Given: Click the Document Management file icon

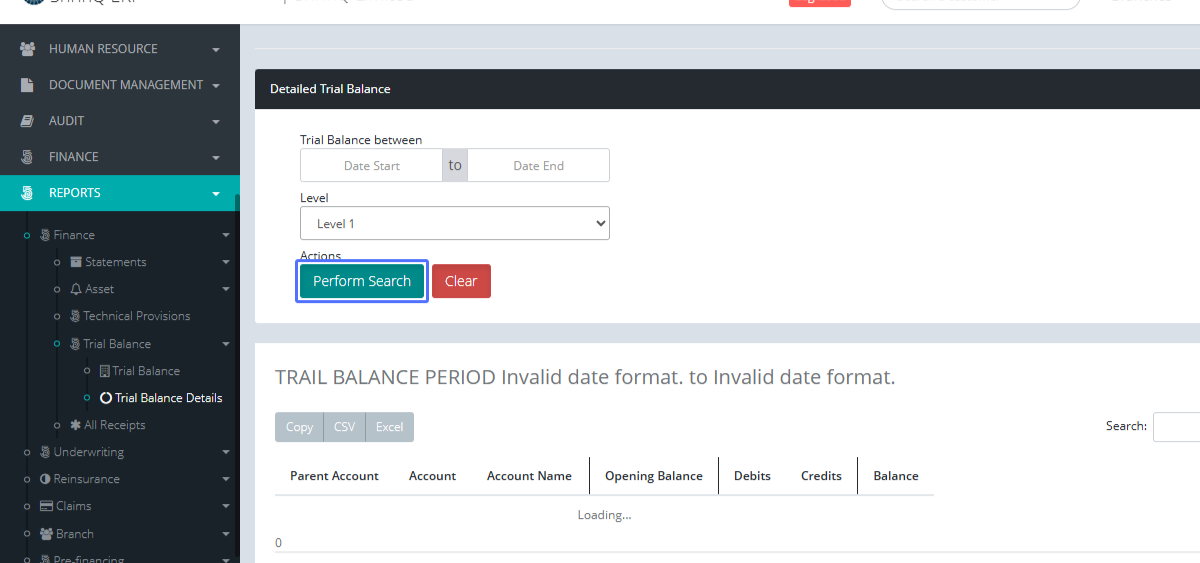Looking at the screenshot, I should 28,85.
